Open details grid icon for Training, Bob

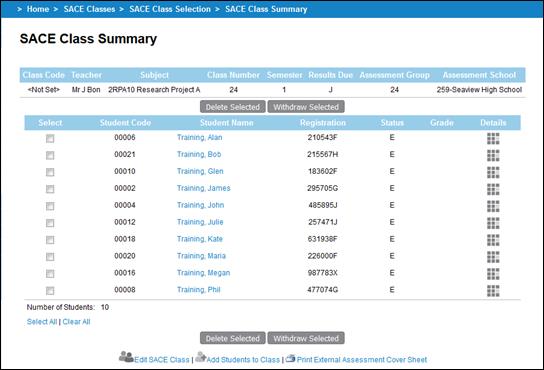(493, 155)
